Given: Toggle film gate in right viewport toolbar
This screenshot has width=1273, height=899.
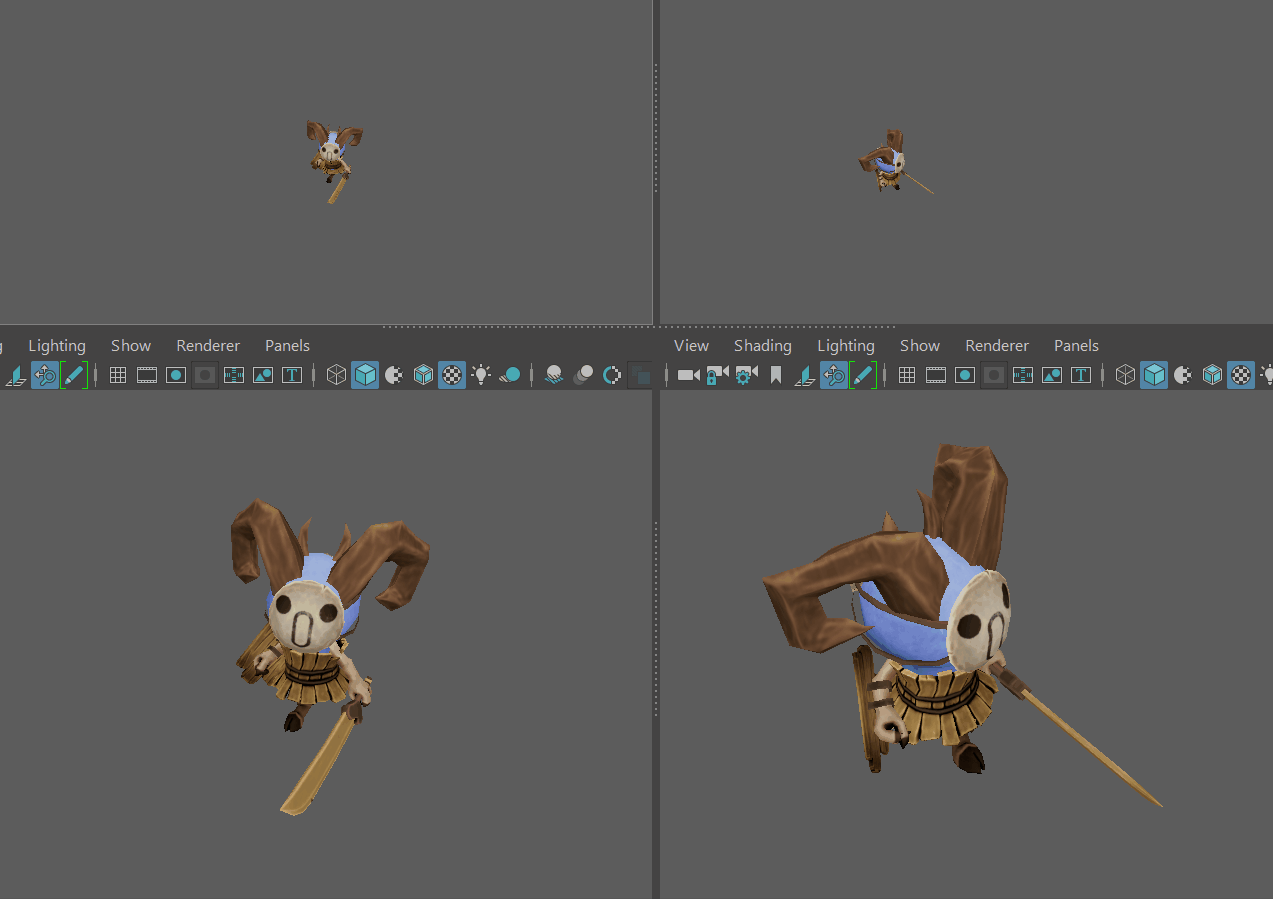Looking at the screenshot, I should (x=936, y=376).
